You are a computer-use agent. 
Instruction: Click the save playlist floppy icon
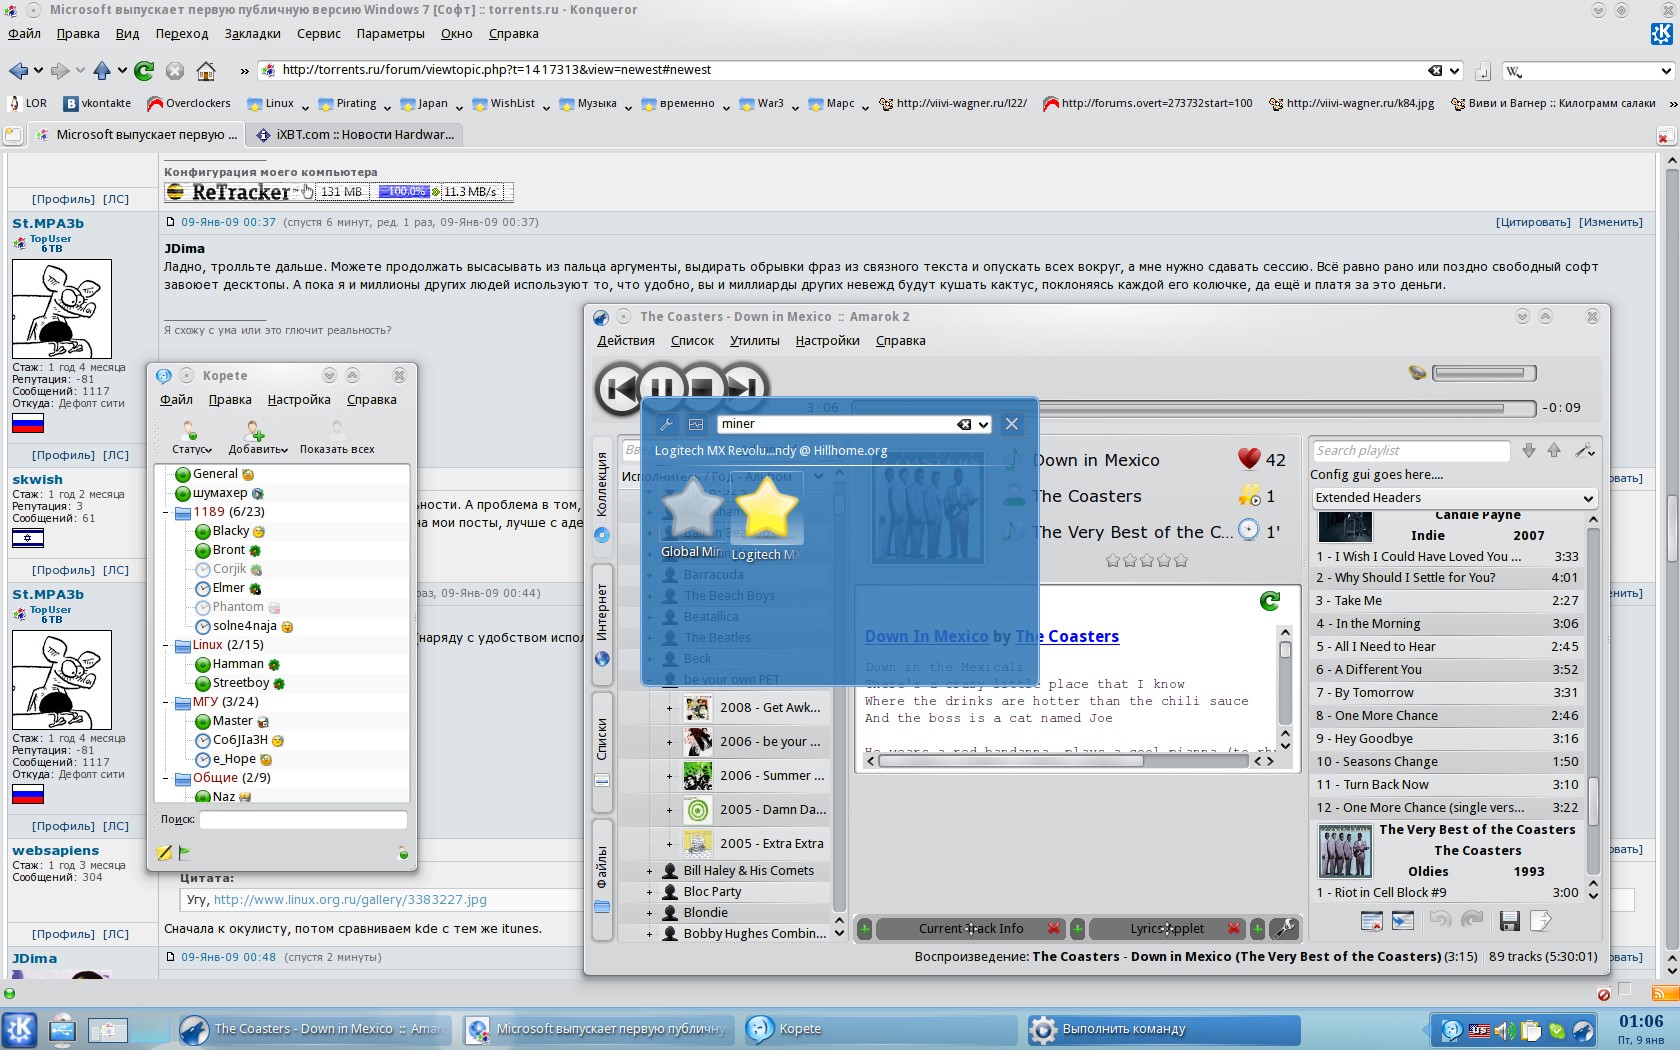tap(1510, 920)
